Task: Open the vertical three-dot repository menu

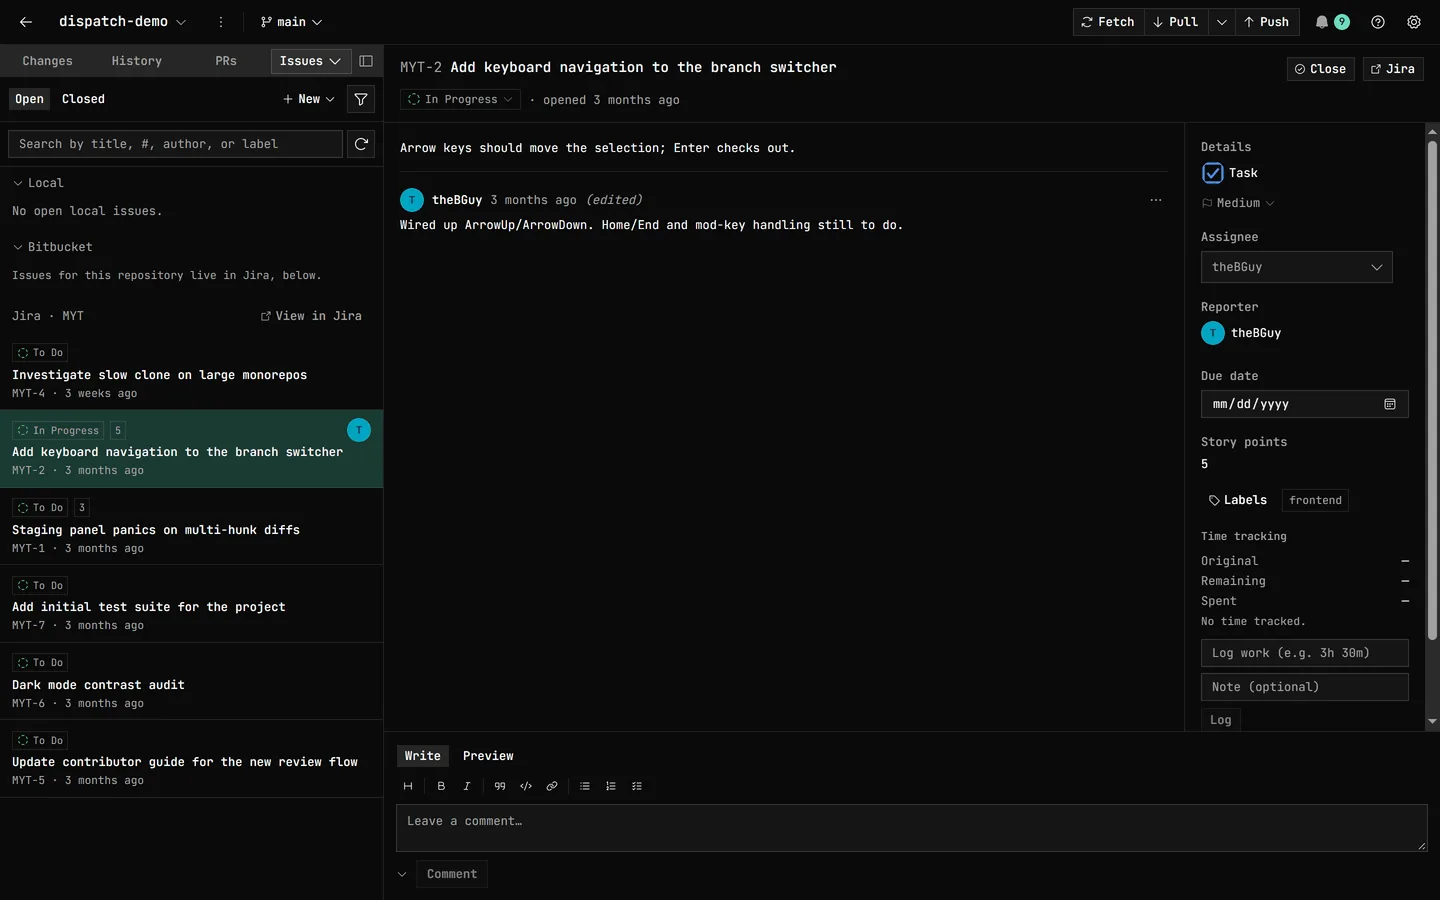Action: (221, 22)
